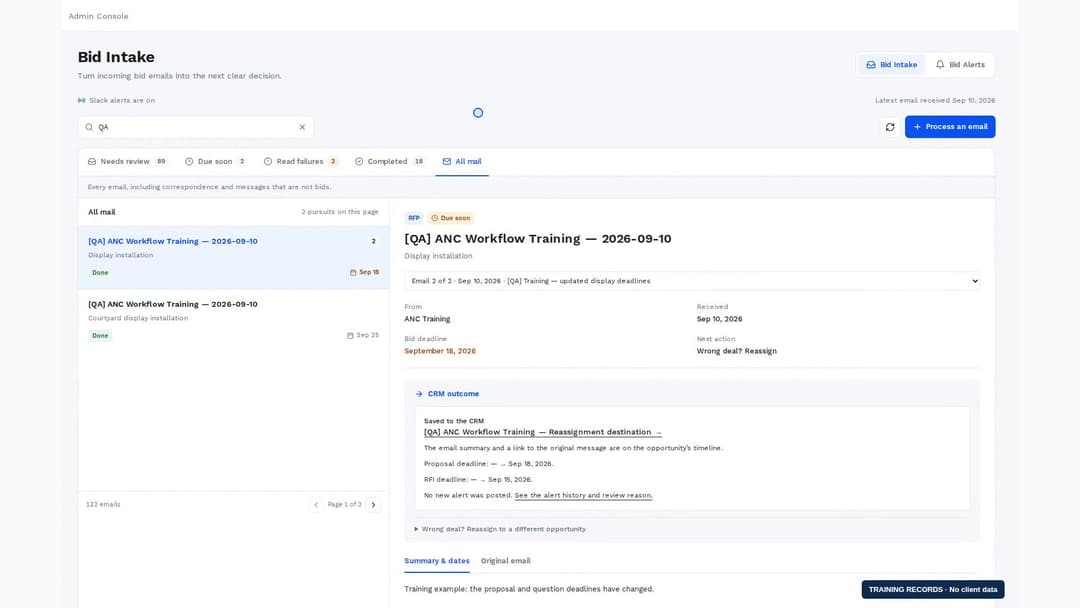Viewport: 1080px width, 608px height.
Task: Click the Admin Console label
Action: click(98, 16)
